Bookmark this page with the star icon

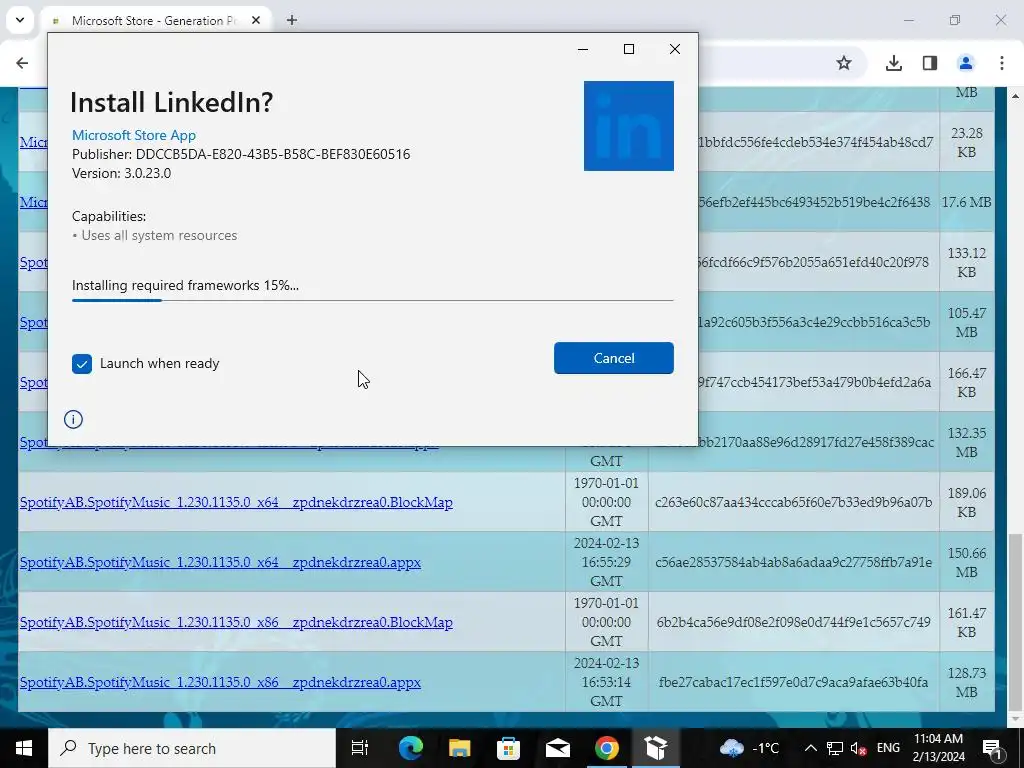coord(844,63)
